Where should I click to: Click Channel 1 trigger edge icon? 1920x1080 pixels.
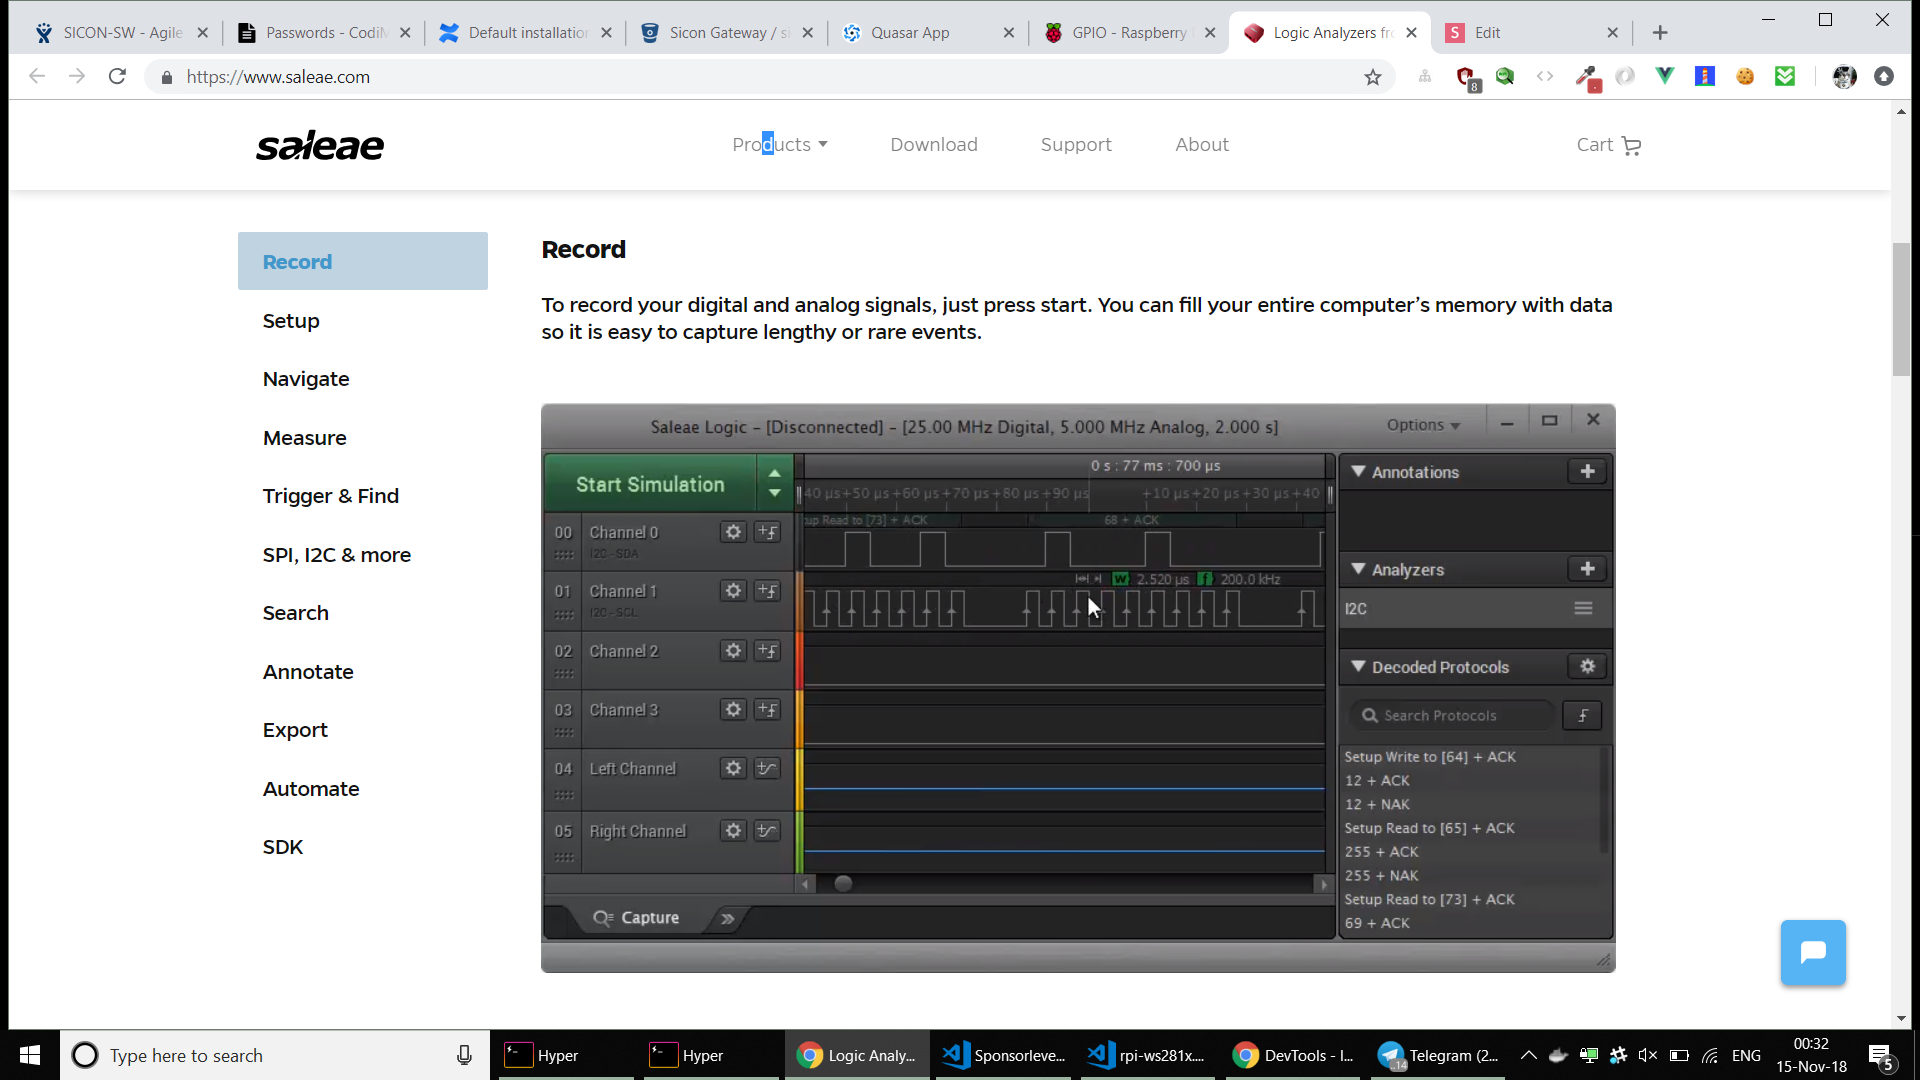click(767, 591)
